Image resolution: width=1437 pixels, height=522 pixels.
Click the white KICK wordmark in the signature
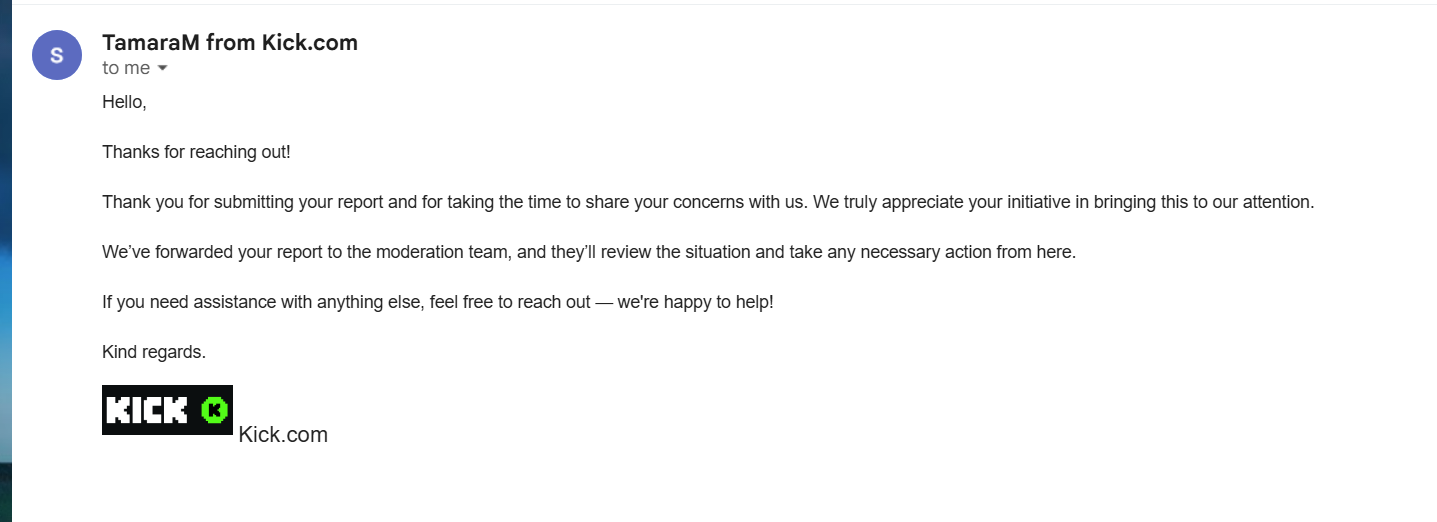146,410
